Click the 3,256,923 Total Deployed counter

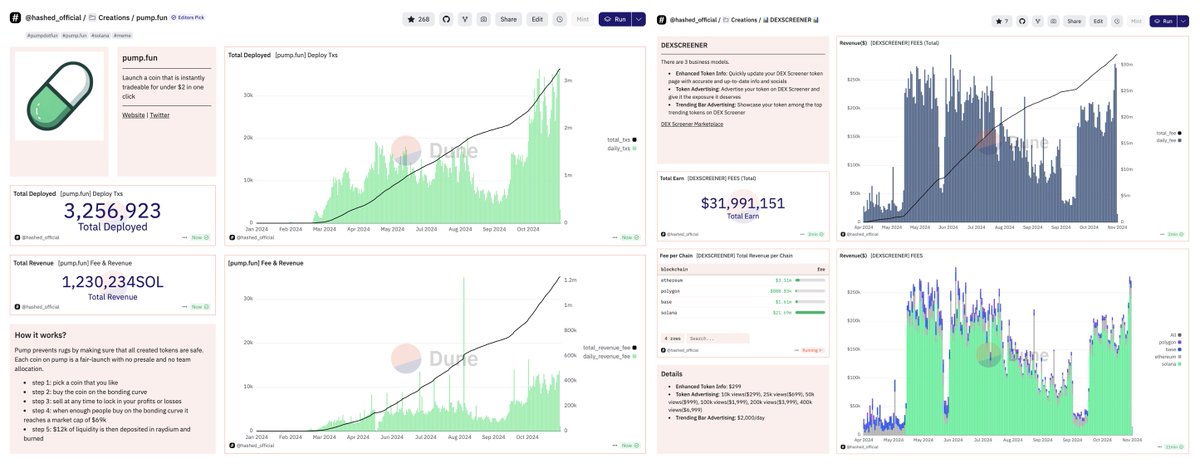coord(112,211)
